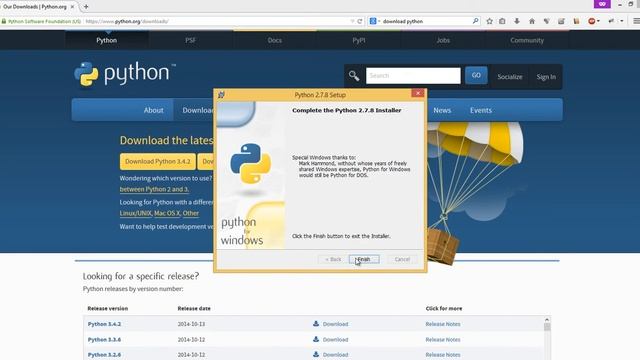The height and width of the screenshot is (360, 640).
Task: Open the Python 3.3.6 release link
Action: [x=104, y=340]
